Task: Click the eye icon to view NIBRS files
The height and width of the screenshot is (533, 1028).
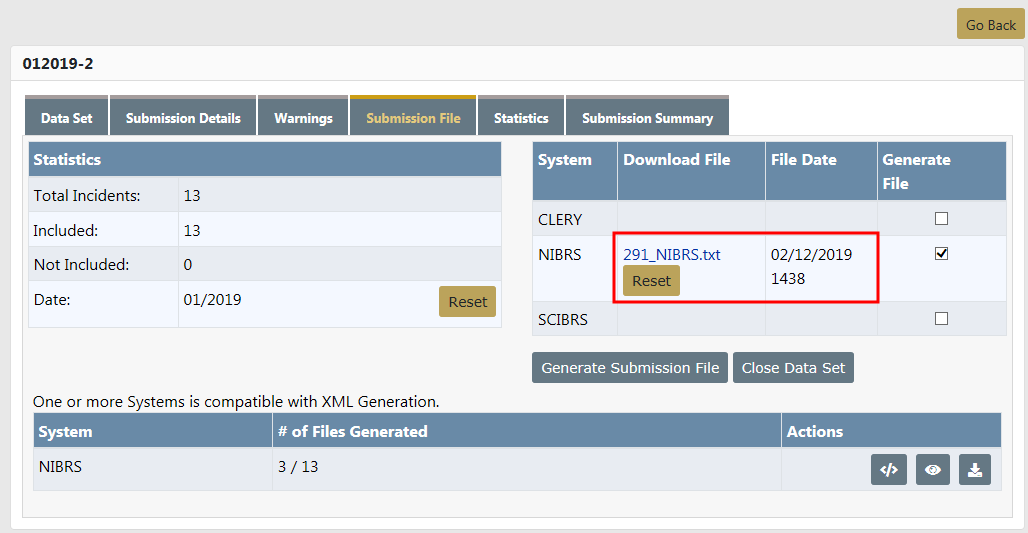Action: (x=932, y=470)
